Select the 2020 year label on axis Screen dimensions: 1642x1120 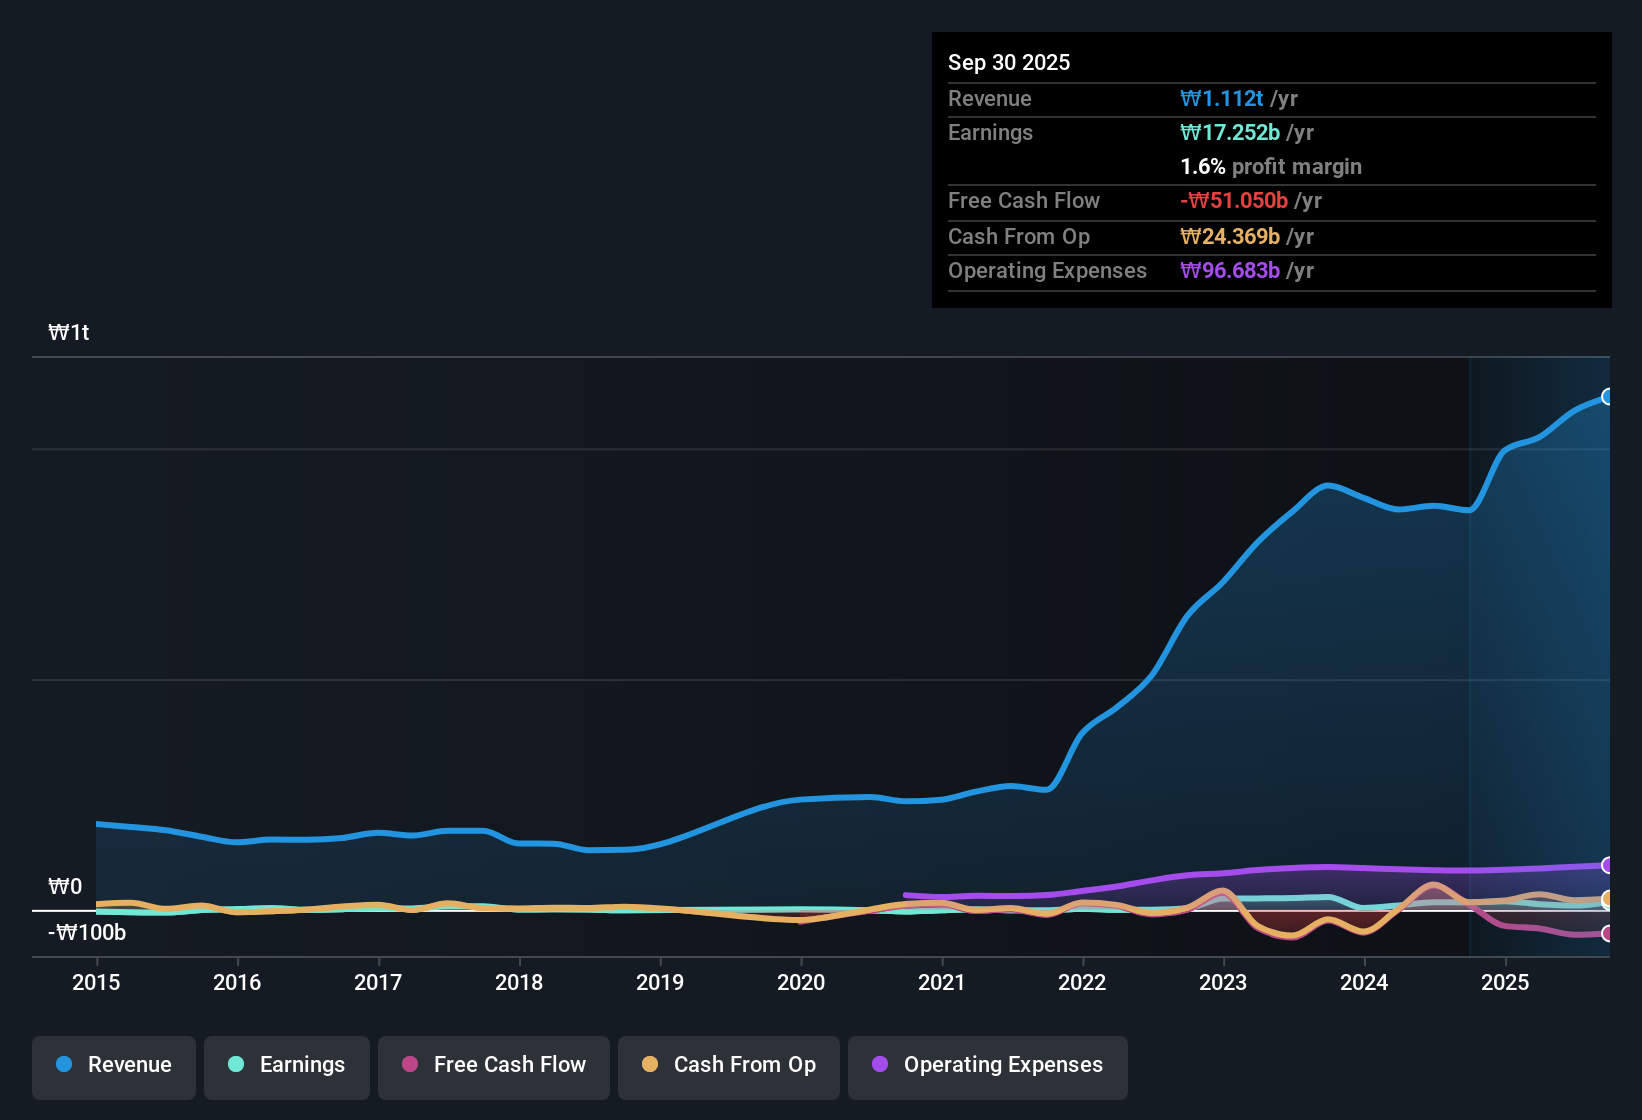[x=801, y=983]
